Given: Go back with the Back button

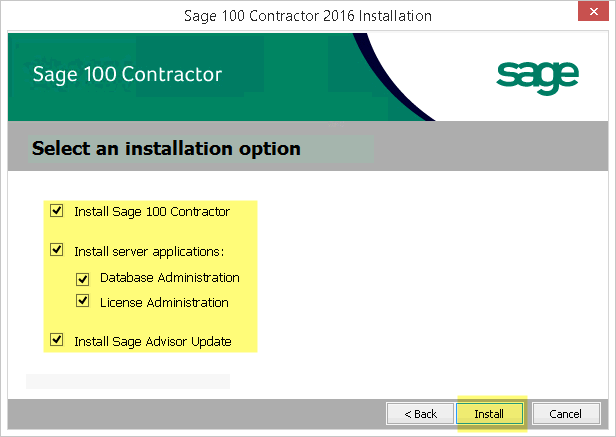Looking at the screenshot, I should tap(420, 414).
